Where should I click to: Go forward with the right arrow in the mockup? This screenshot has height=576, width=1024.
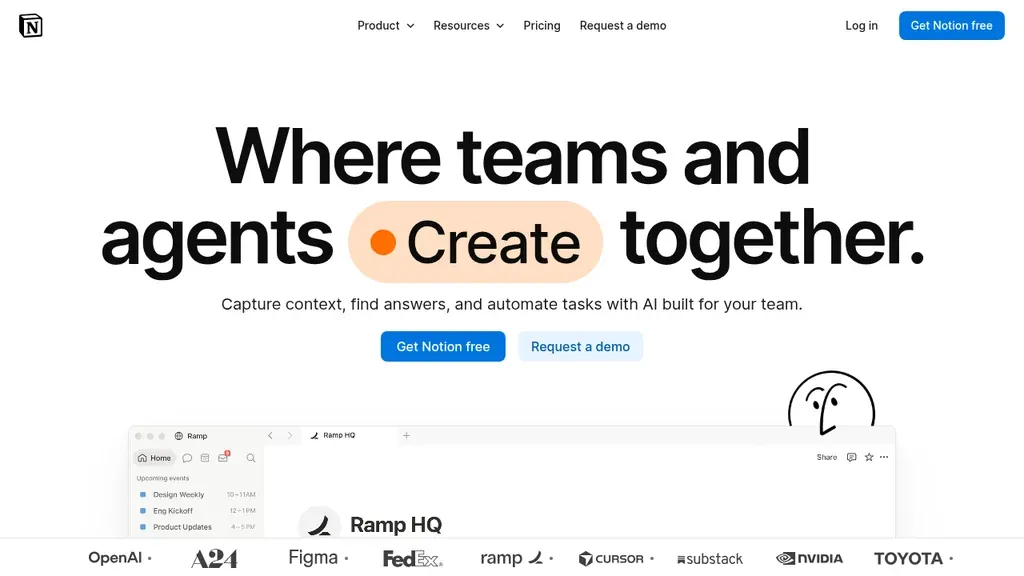(x=290, y=436)
